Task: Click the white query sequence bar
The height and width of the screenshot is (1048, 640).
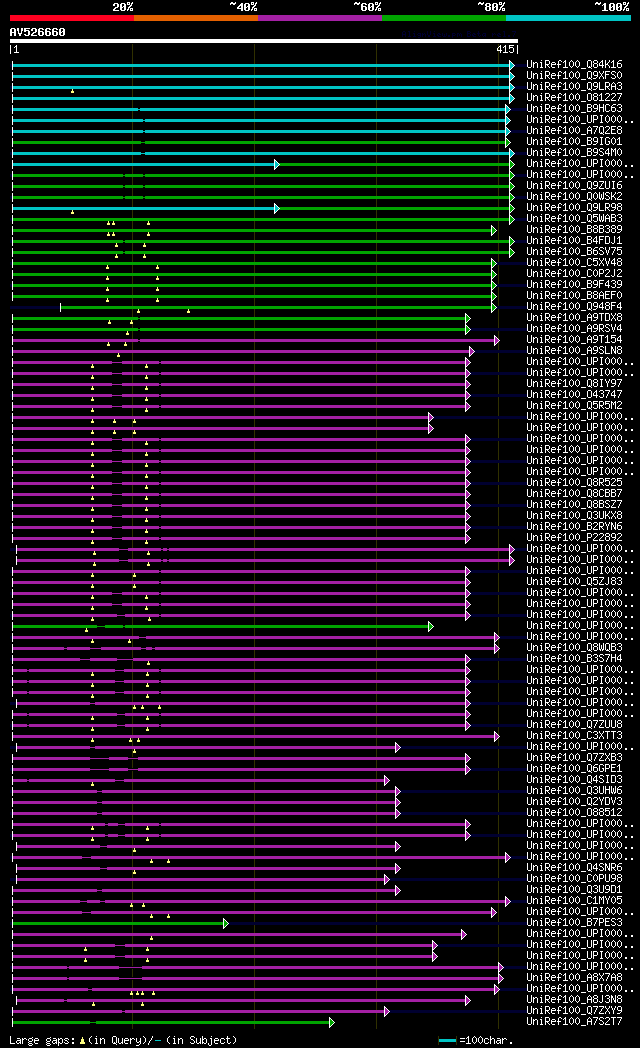Action: click(264, 41)
